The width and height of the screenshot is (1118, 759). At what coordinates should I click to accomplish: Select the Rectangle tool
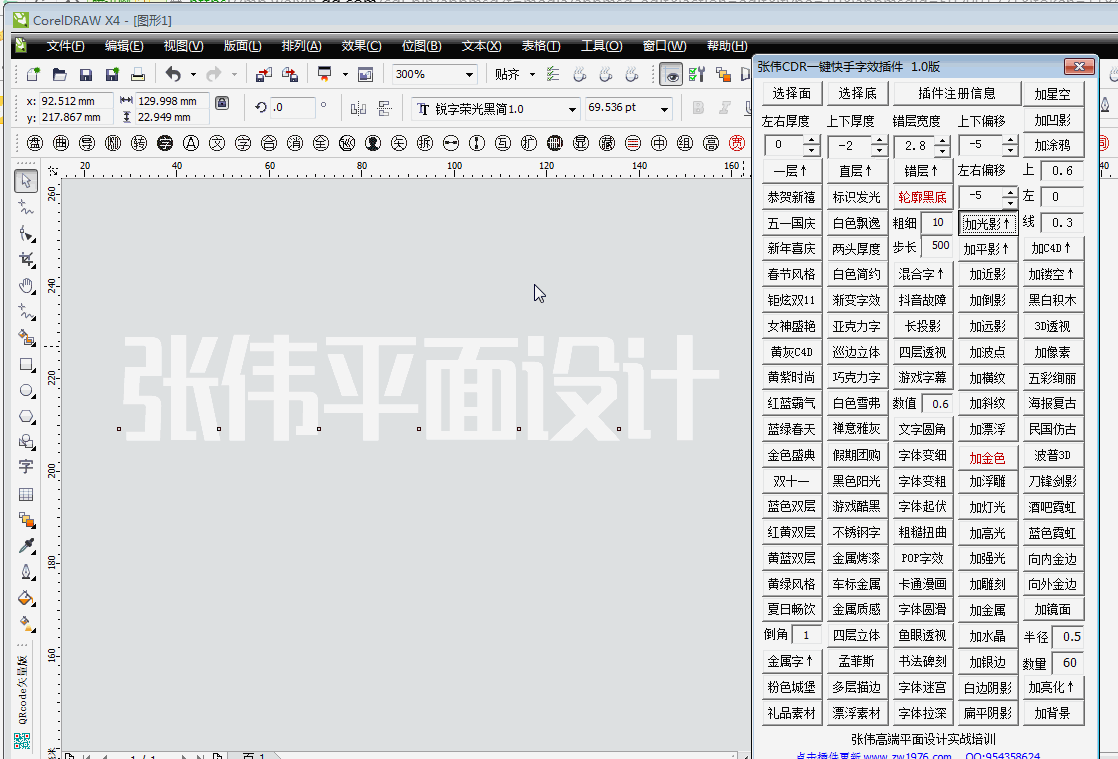(26, 364)
